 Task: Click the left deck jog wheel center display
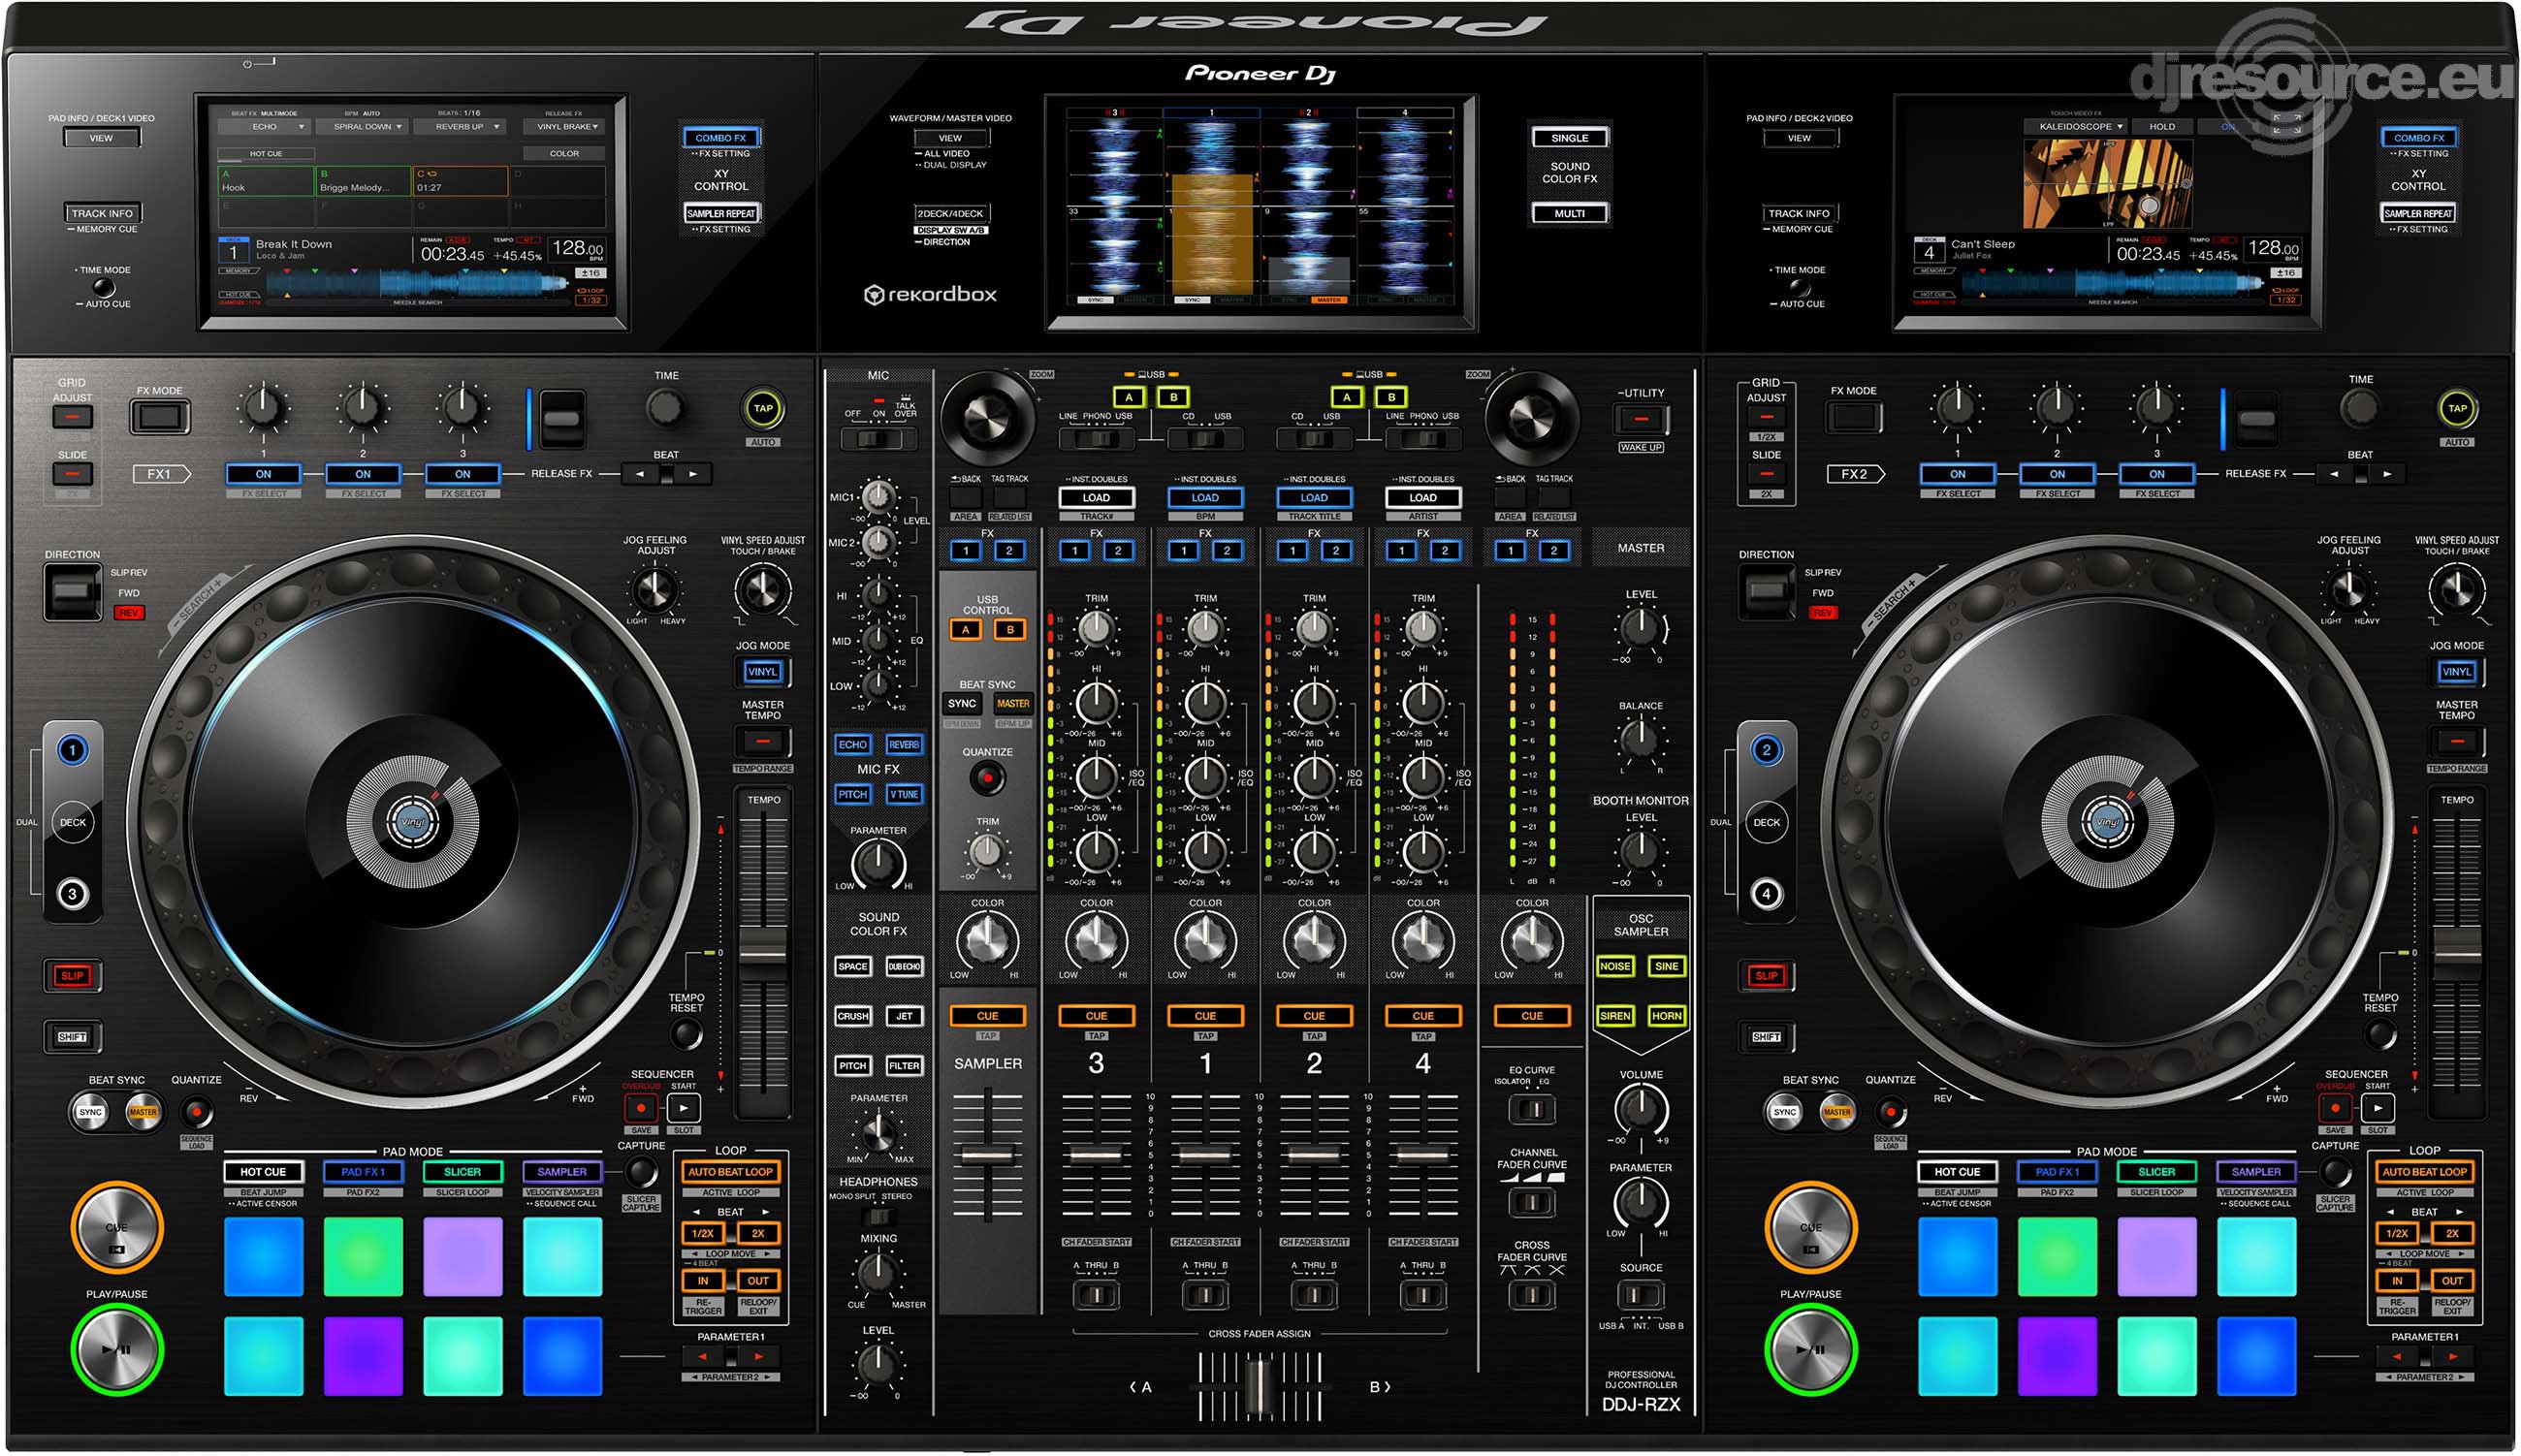(x=412, y=821)
